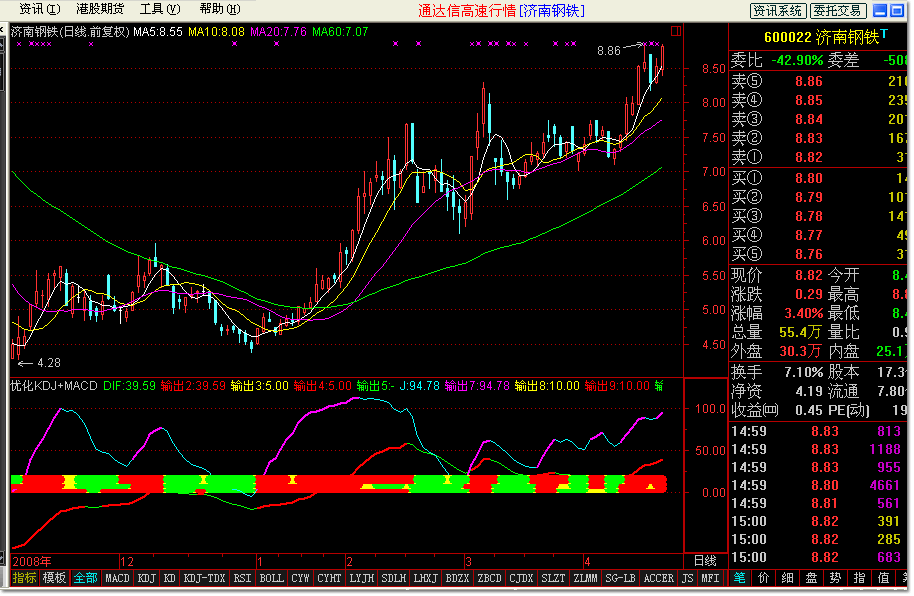The image size is (914, 596).
Task: Switch to the SDLH indicator tab
Action: (393, 578)
